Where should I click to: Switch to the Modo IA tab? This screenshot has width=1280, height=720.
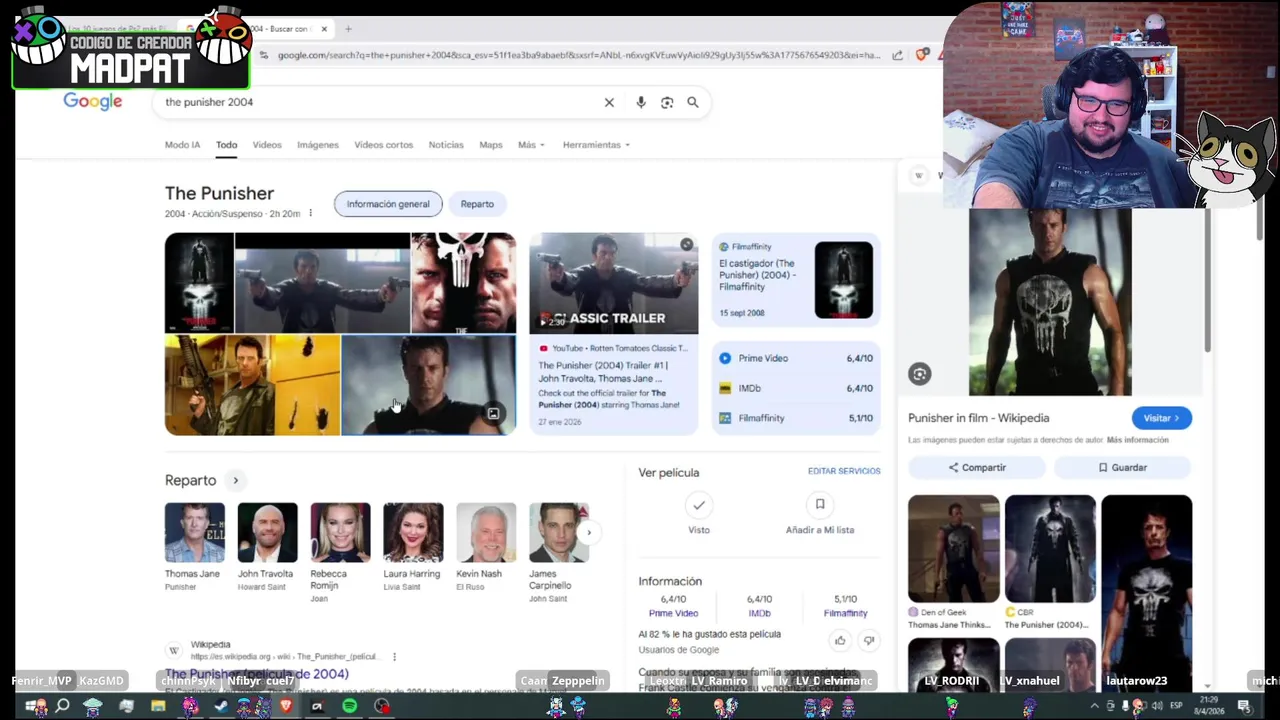(182, 145)
